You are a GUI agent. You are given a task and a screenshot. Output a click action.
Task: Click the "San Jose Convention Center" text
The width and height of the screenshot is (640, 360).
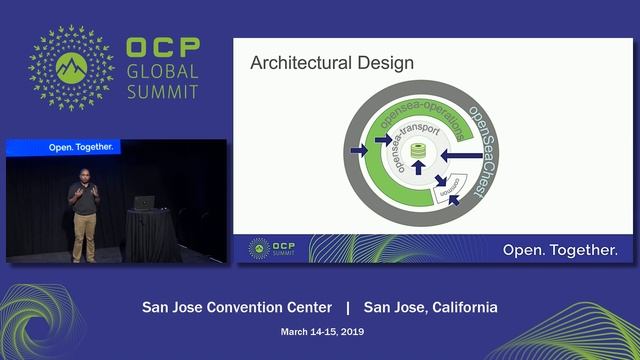237,307
